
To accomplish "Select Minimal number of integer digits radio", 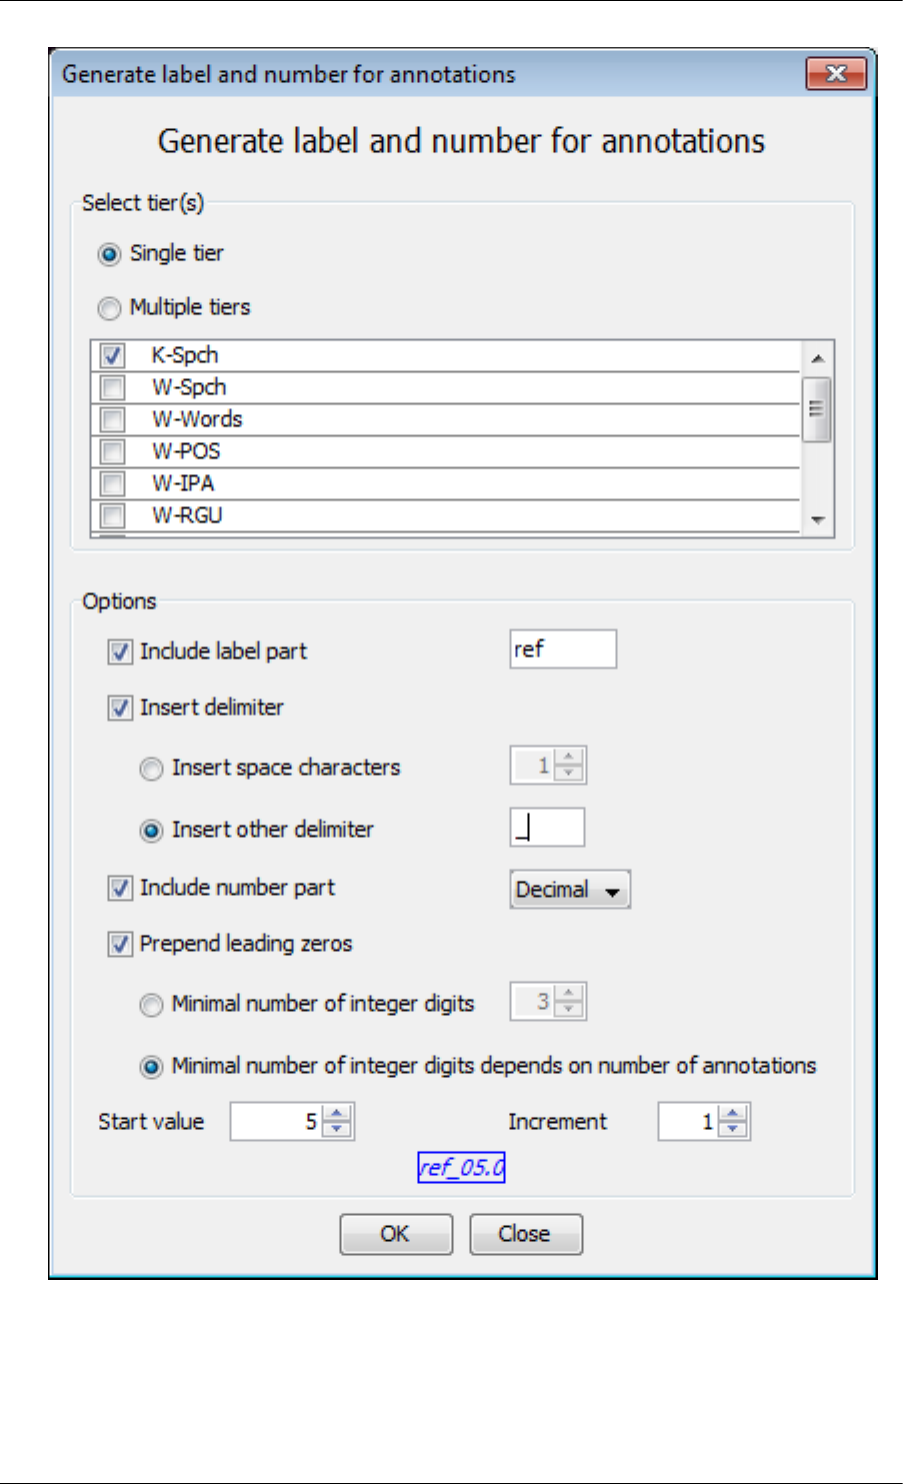I will click(x=151, y=1005).
